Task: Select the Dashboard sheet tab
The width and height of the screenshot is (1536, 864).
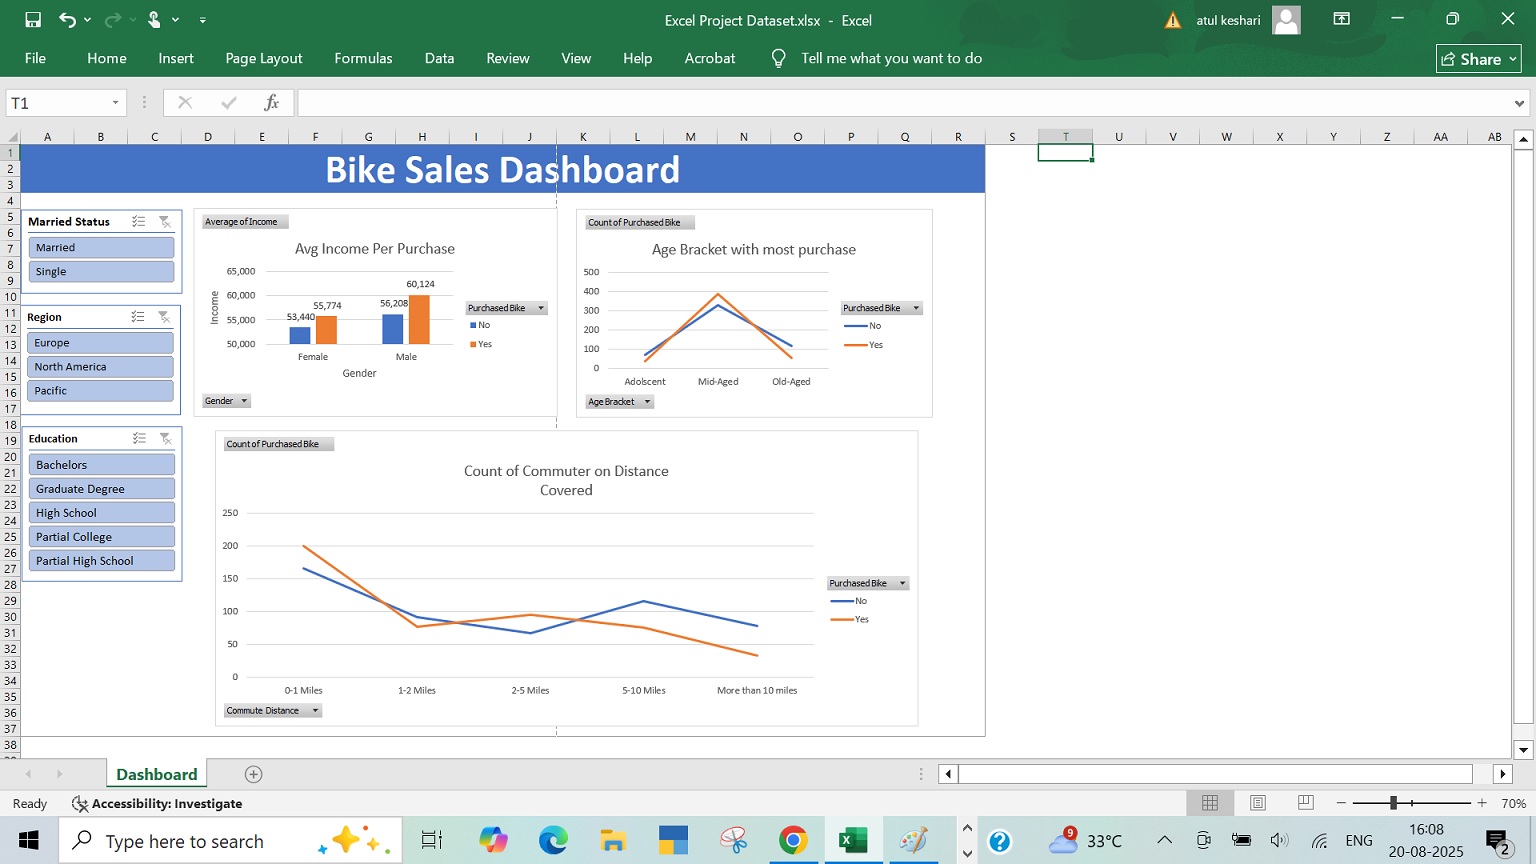Action: 157,774
